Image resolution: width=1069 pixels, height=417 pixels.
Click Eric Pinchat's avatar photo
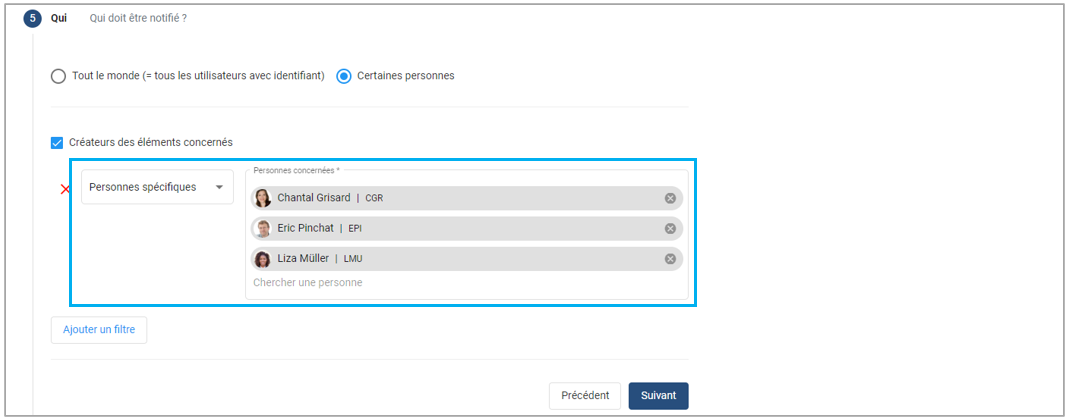(263, 229)
